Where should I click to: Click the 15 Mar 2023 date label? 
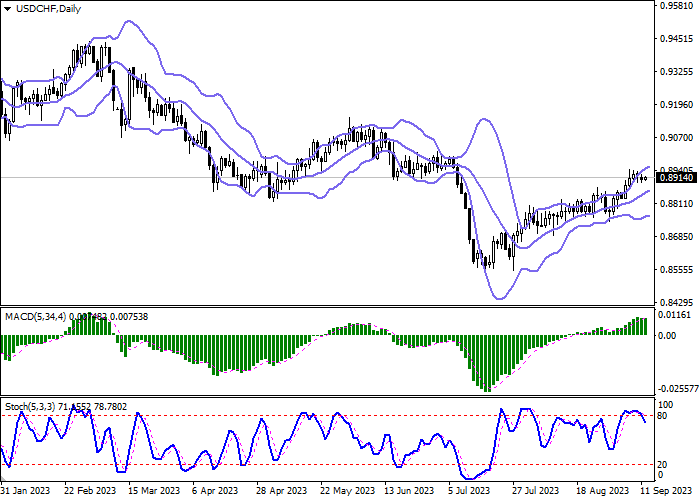154,490
